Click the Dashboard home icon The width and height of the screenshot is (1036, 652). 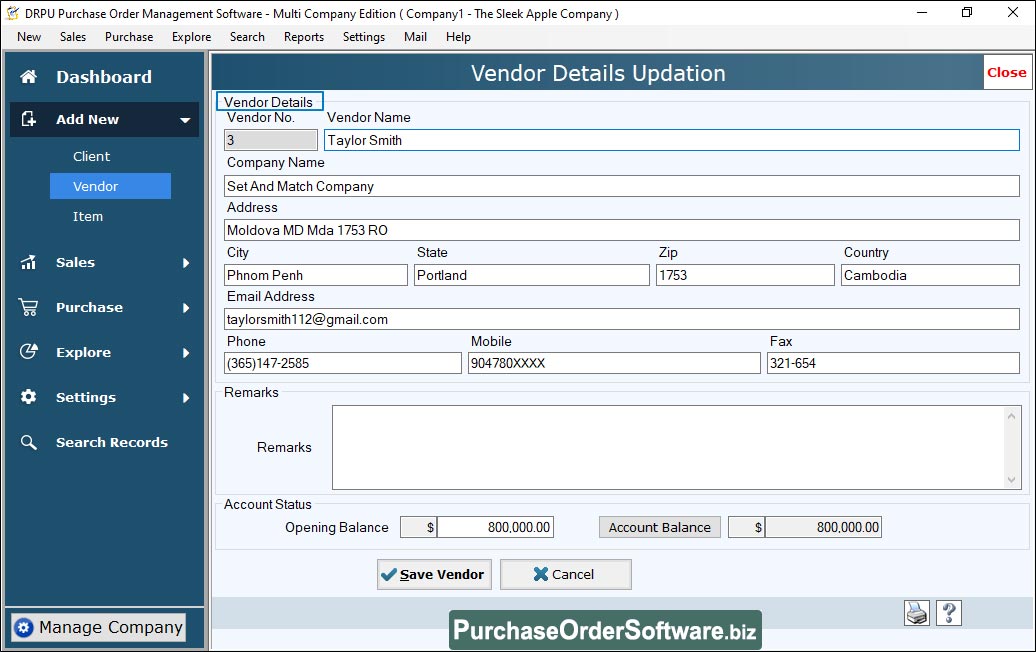28,77
